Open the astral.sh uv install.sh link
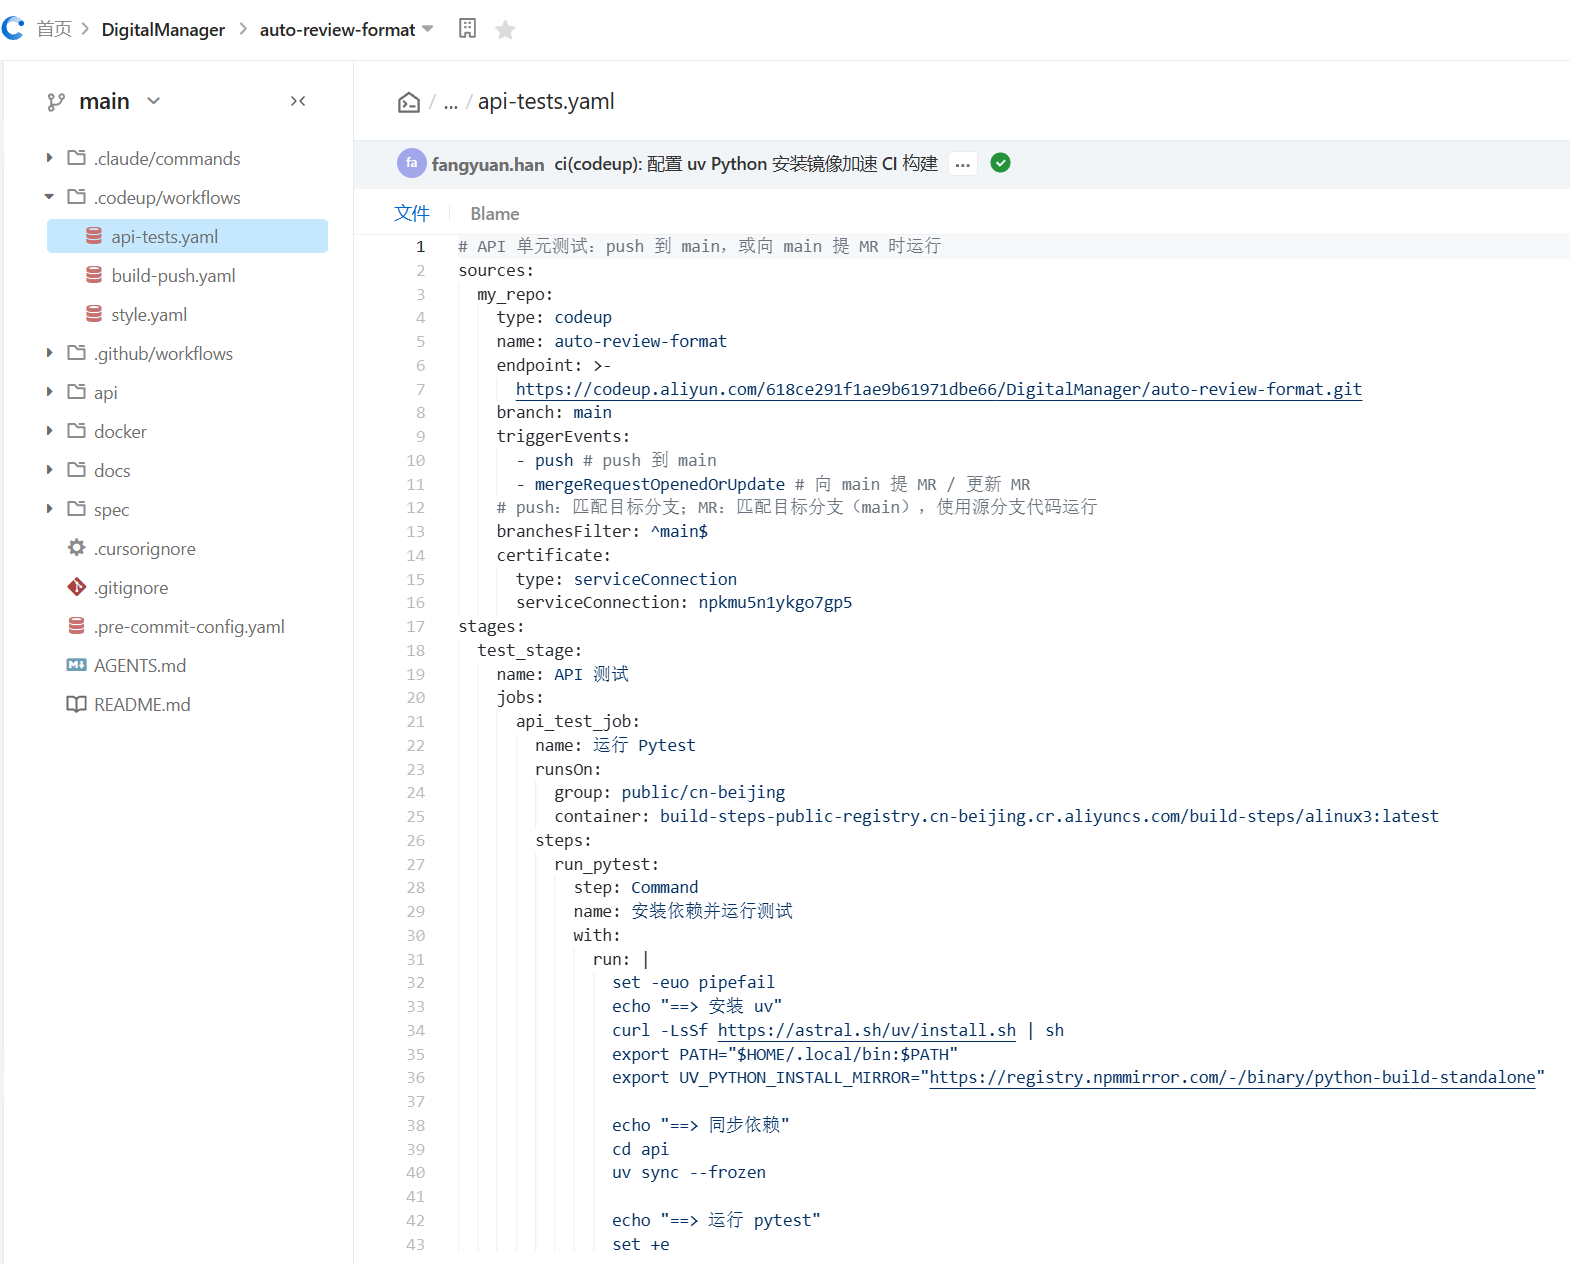1570x1264 pixels. (867, 1030)
